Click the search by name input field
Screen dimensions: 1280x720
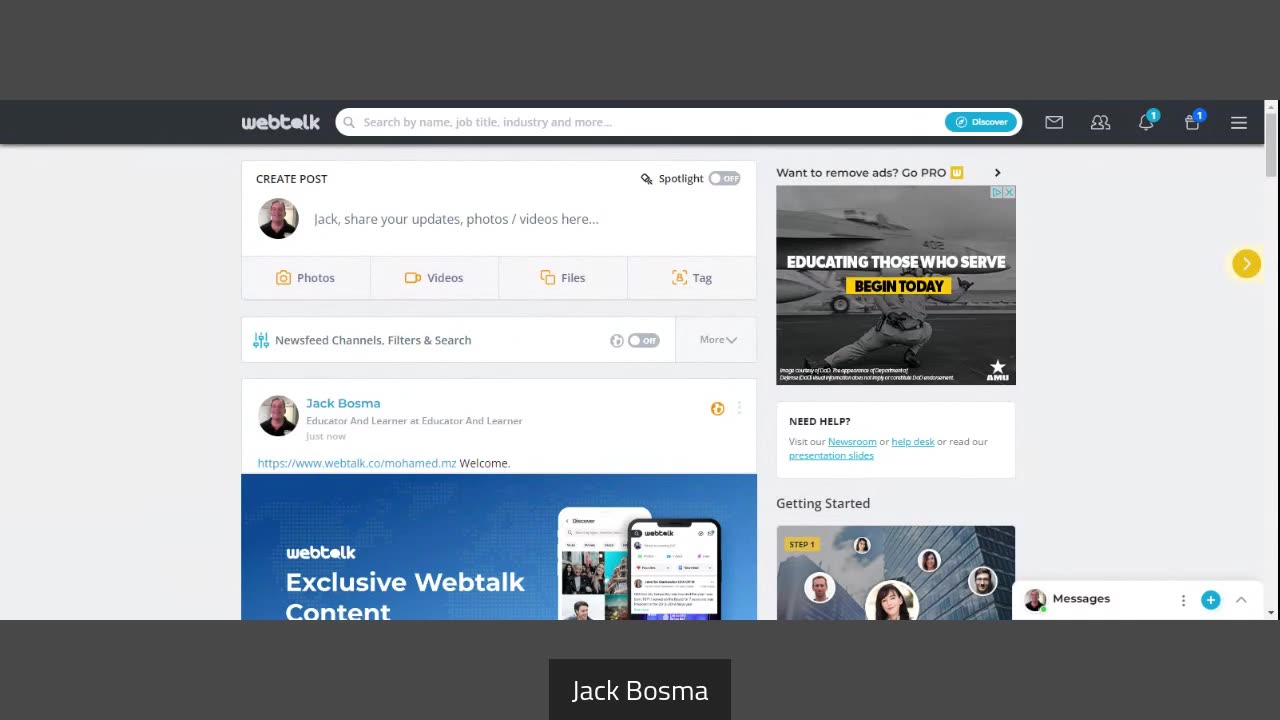coord(640,122)
